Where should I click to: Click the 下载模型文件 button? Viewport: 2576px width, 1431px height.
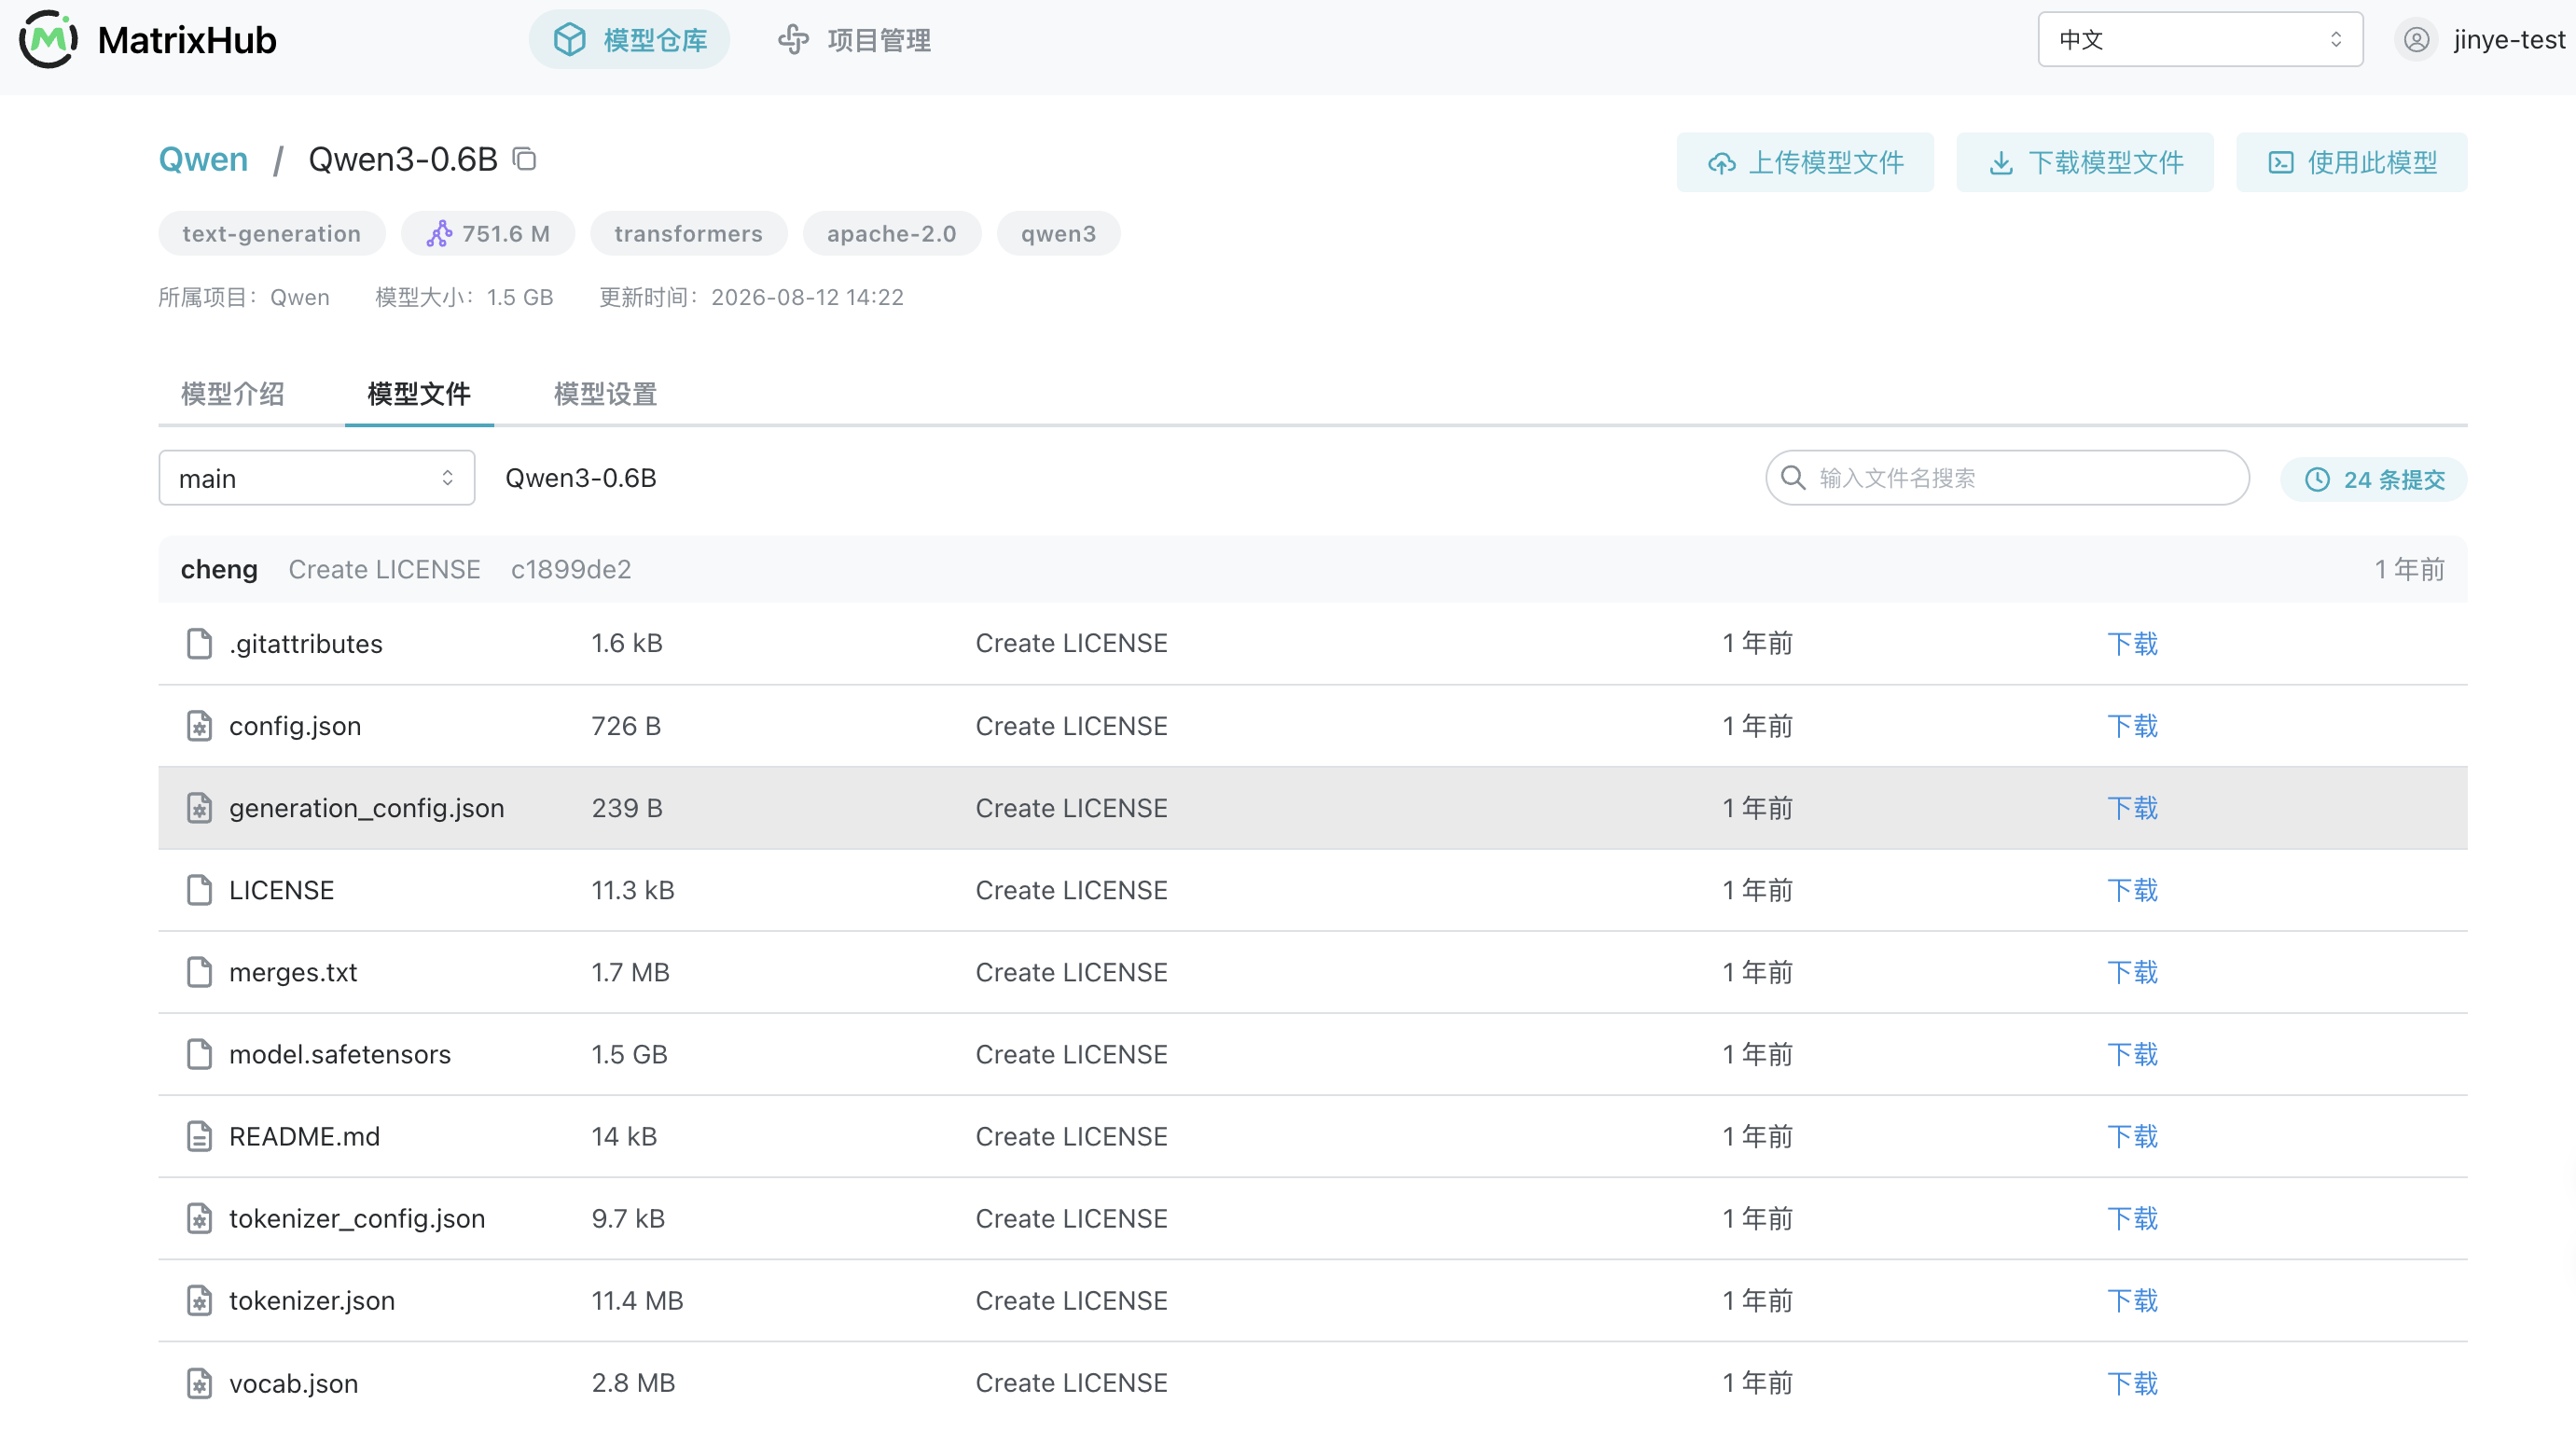coord(2084,162)
